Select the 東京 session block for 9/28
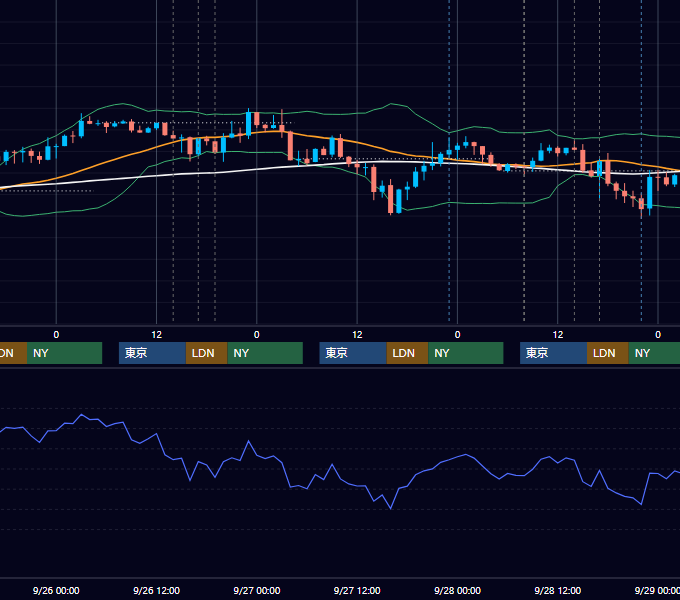 coord(553,353)
